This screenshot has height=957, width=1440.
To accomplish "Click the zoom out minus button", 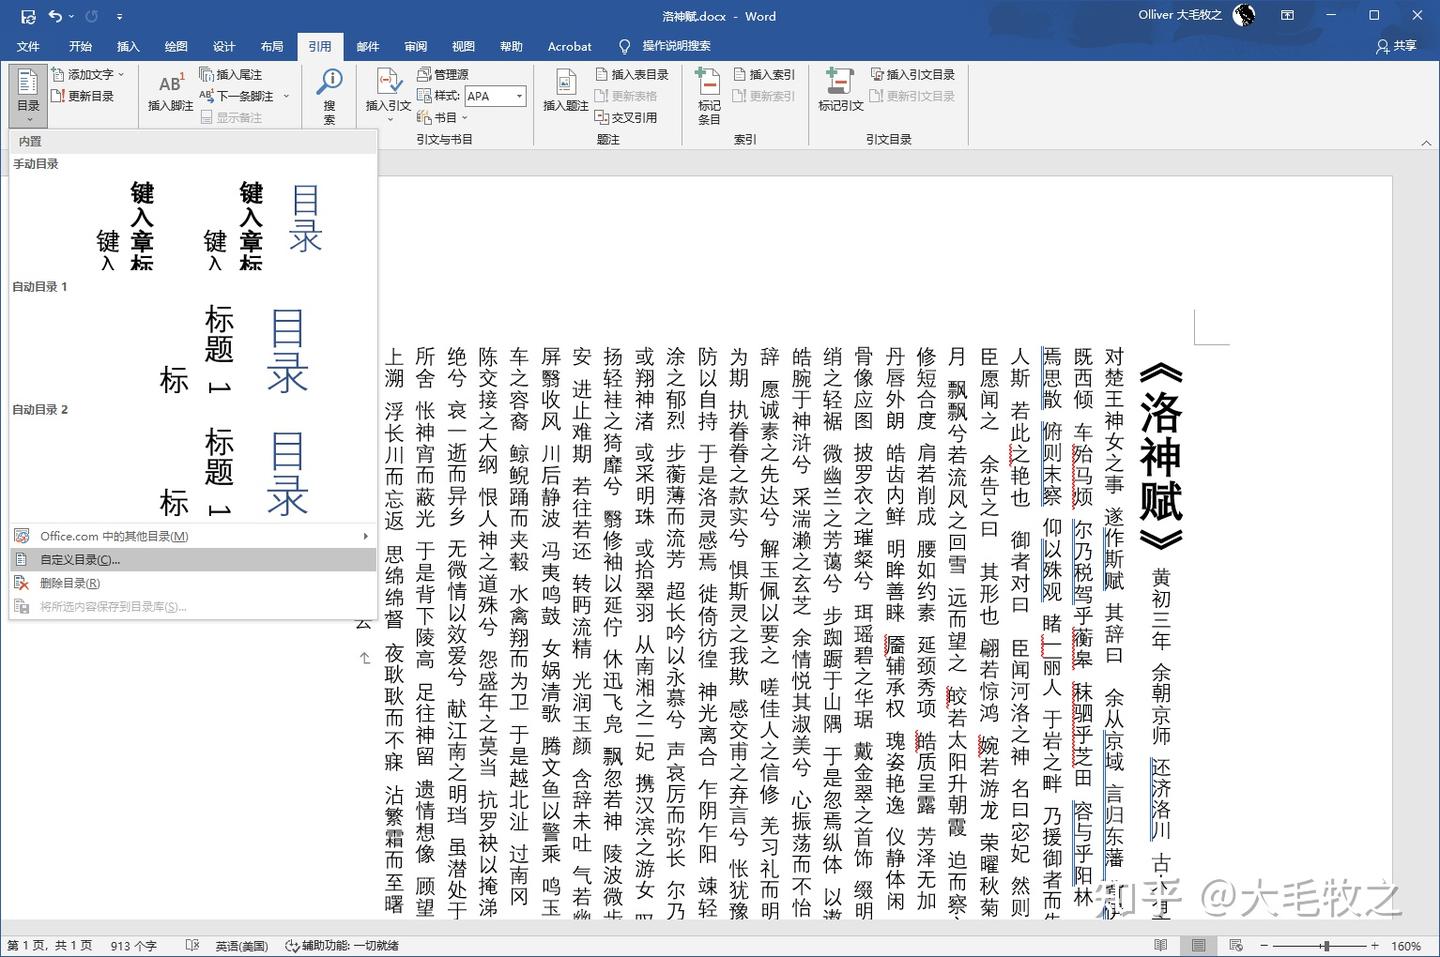I will [x=1263, y=945].
